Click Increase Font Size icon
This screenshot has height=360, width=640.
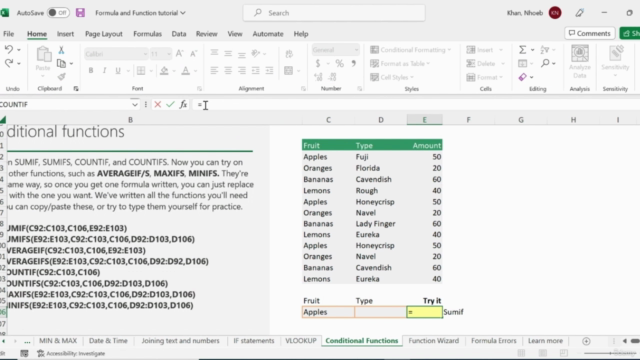pos(179,53)
